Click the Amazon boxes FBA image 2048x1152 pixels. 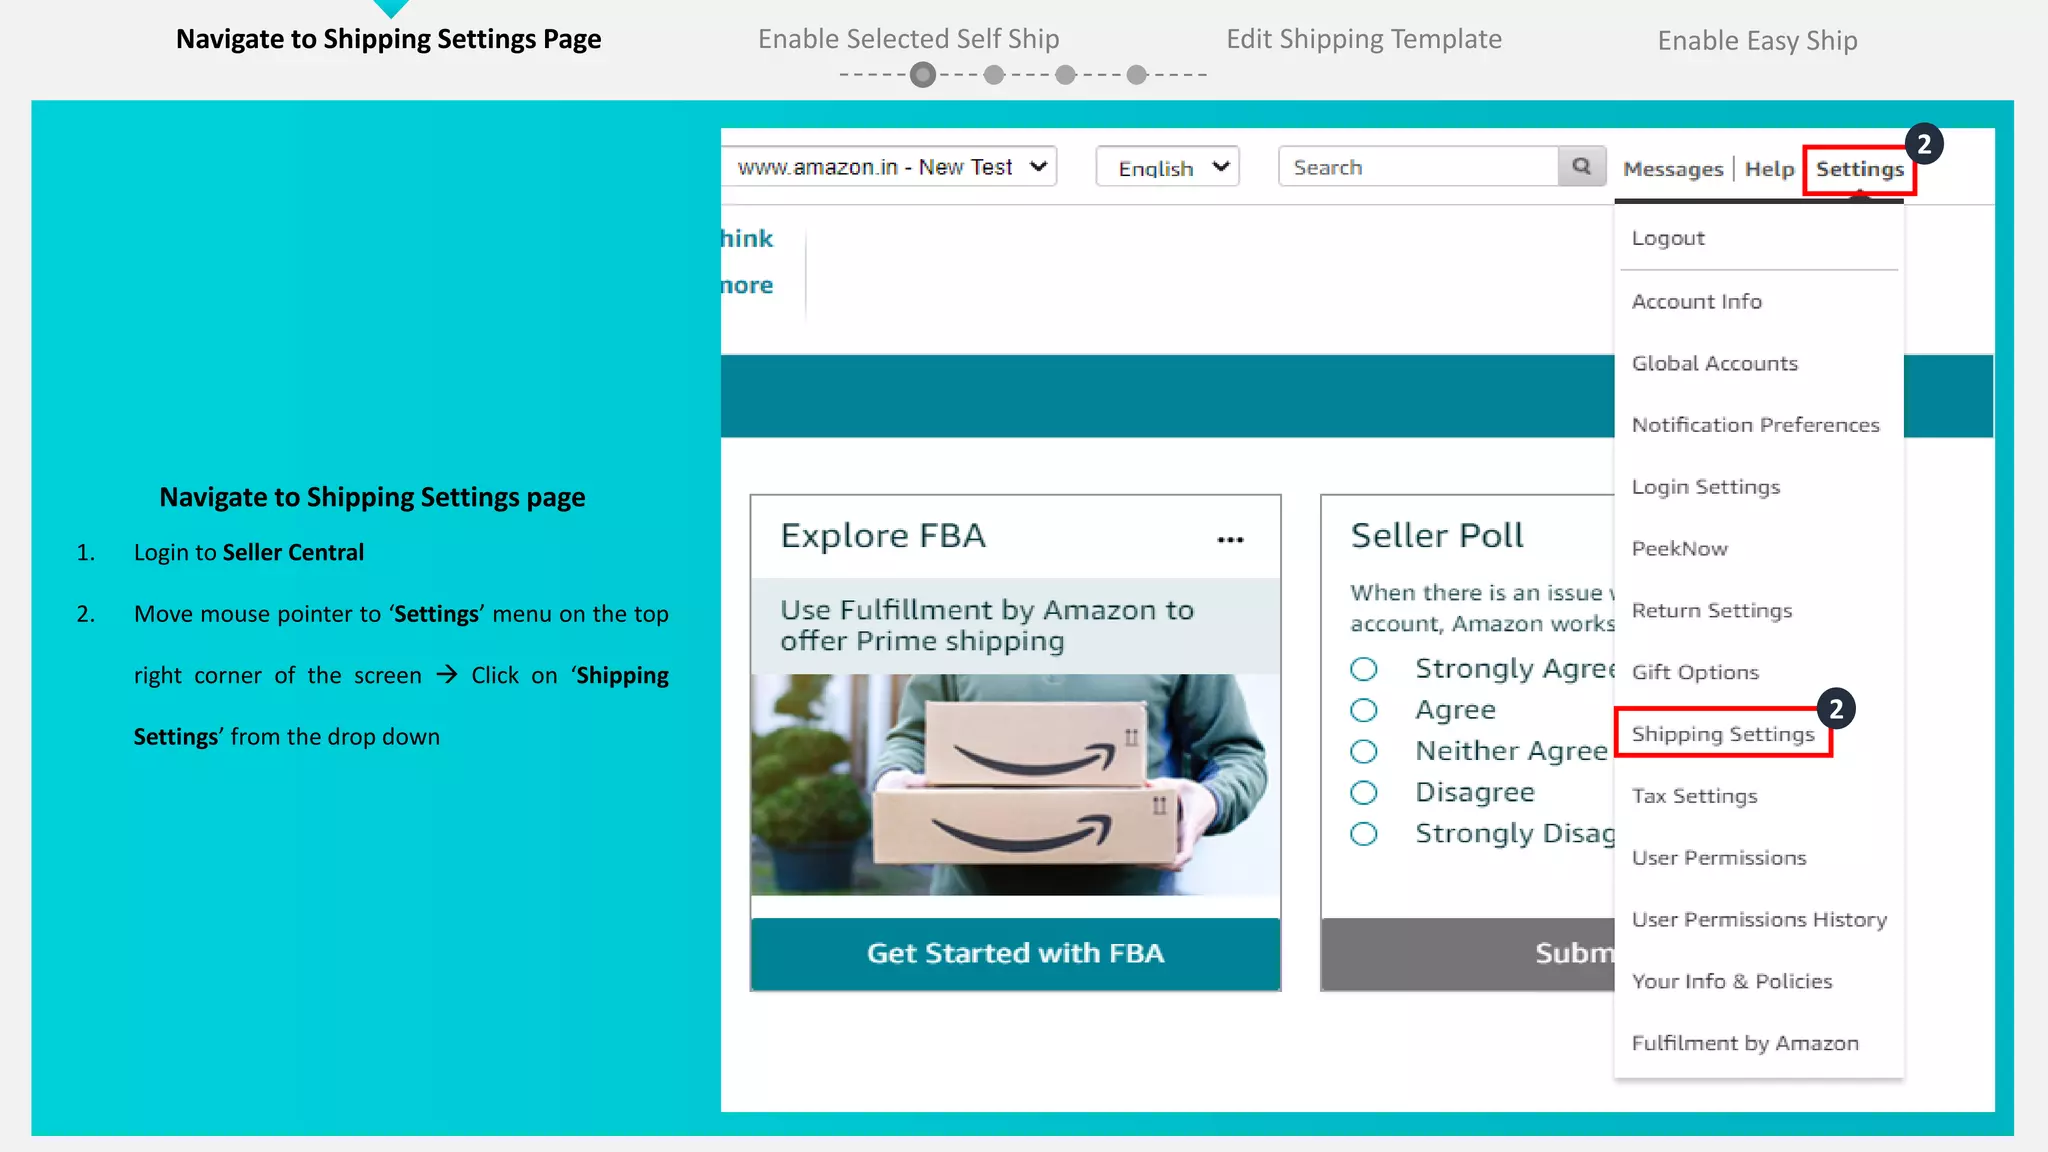click(1015, 784)
